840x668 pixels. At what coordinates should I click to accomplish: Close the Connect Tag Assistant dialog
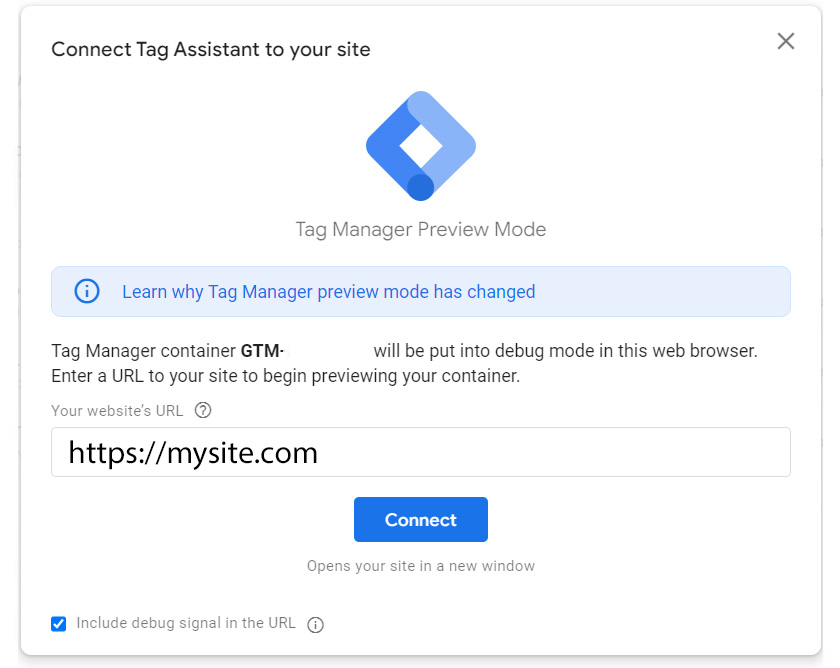click(x=786, y=41)
